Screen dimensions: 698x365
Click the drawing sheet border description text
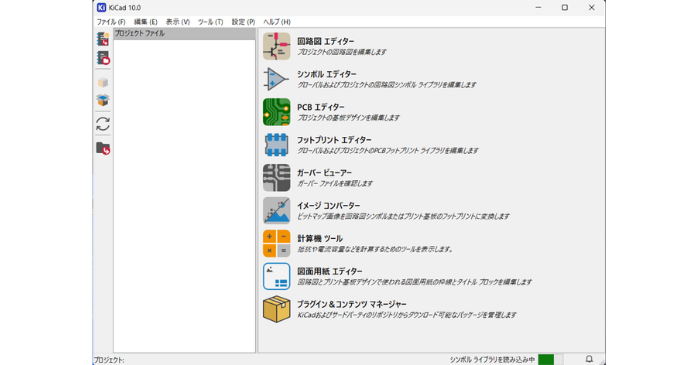[414, 282]
